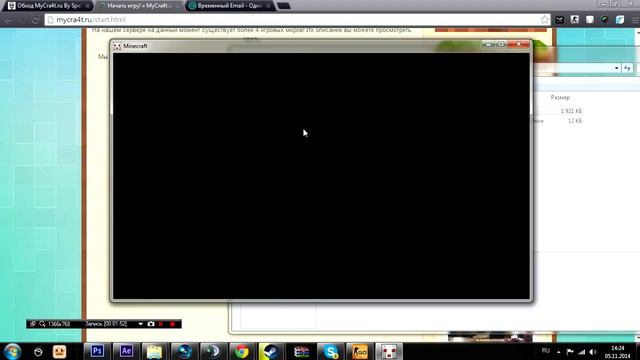Click the white square extension icon in Chrome
Image resolution: width=640 pixels, height=360 pixels.
pos(590,20)
